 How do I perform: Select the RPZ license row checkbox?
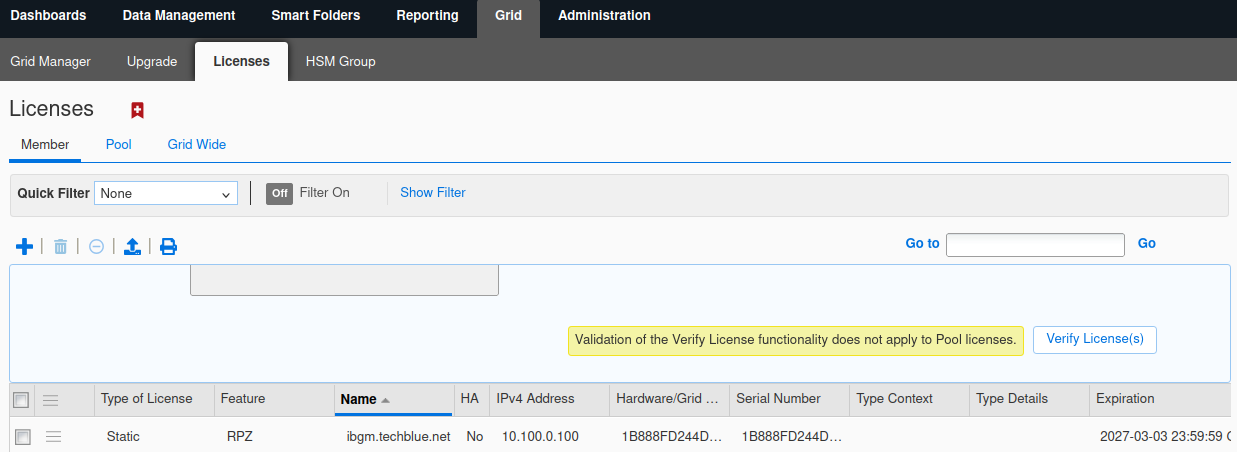point(23,437)
